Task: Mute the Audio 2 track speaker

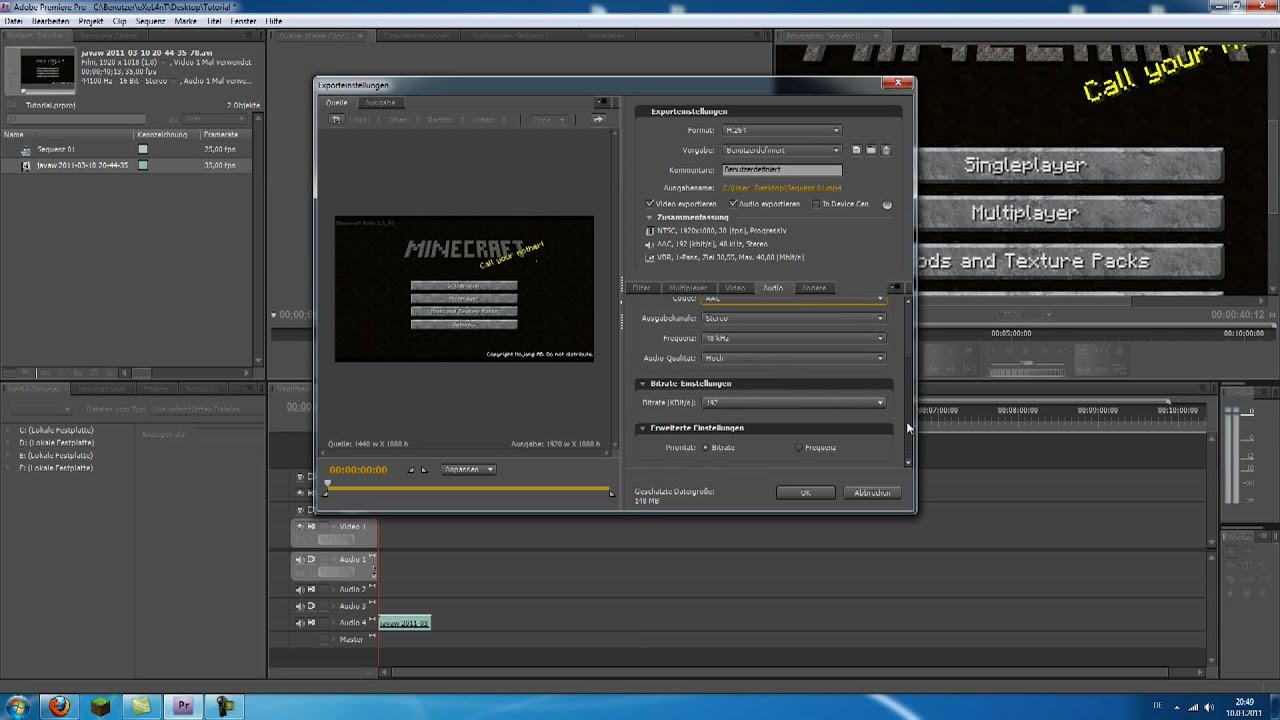Action: [299, 589]
